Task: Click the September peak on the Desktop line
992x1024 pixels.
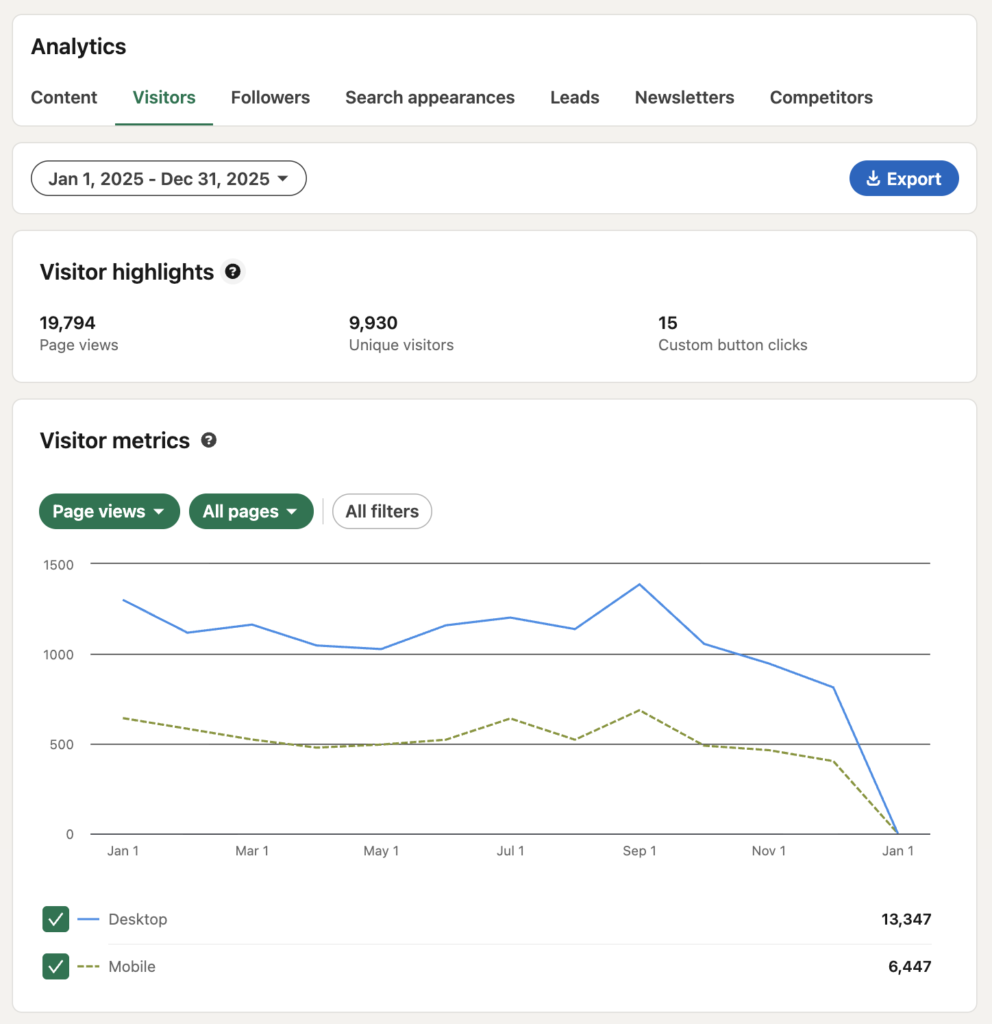Action: pos(640,585)
